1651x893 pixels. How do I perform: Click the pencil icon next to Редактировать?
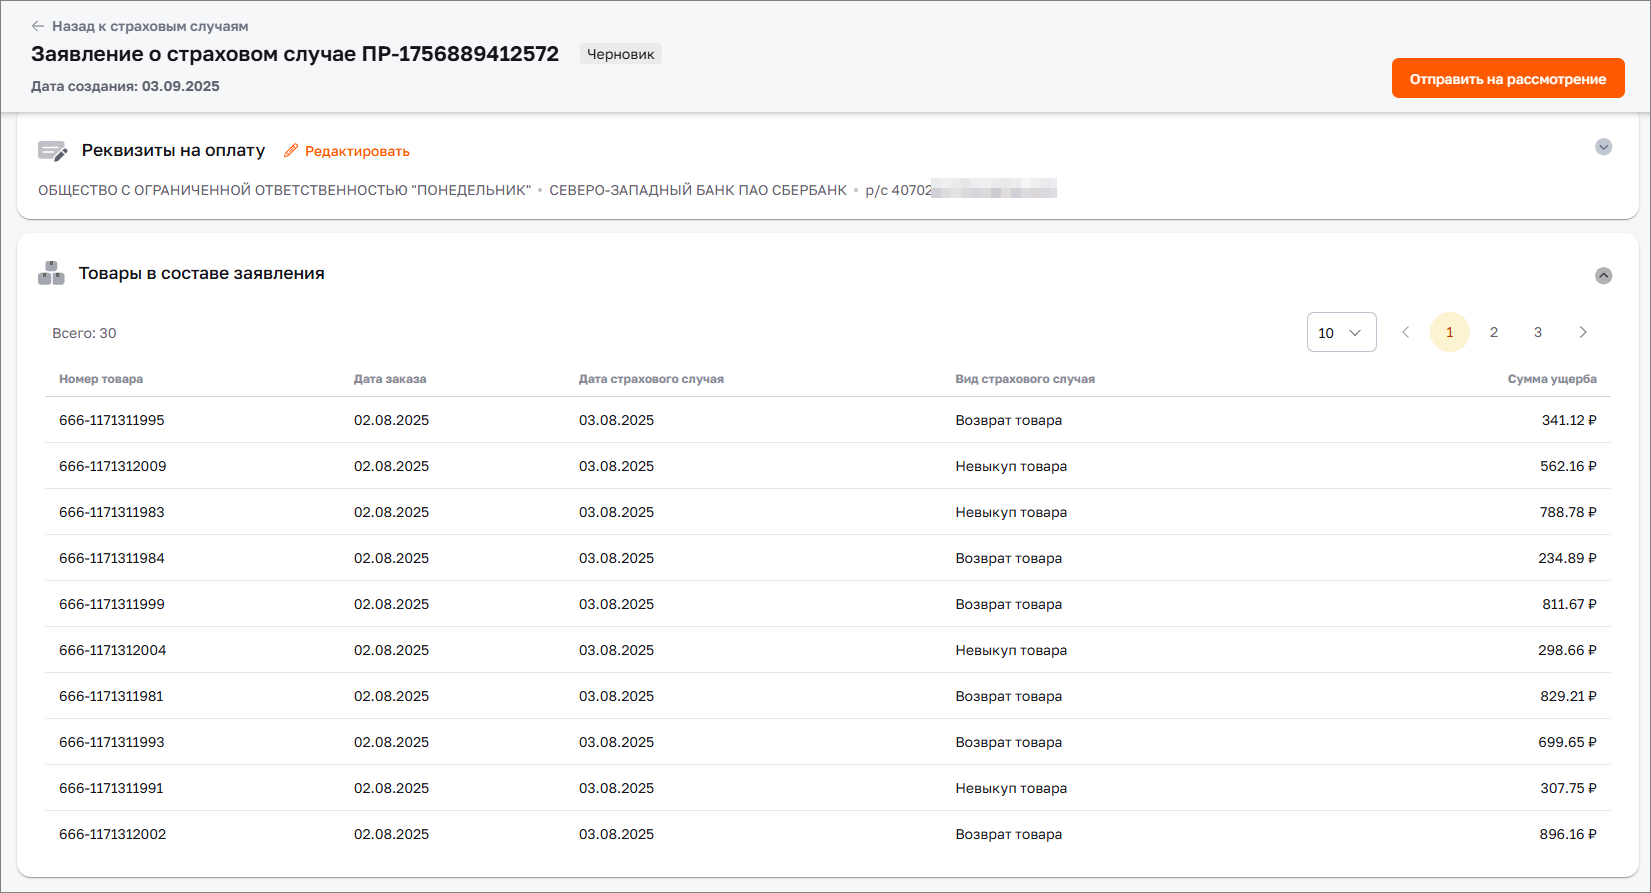click(x=291, y=151)
